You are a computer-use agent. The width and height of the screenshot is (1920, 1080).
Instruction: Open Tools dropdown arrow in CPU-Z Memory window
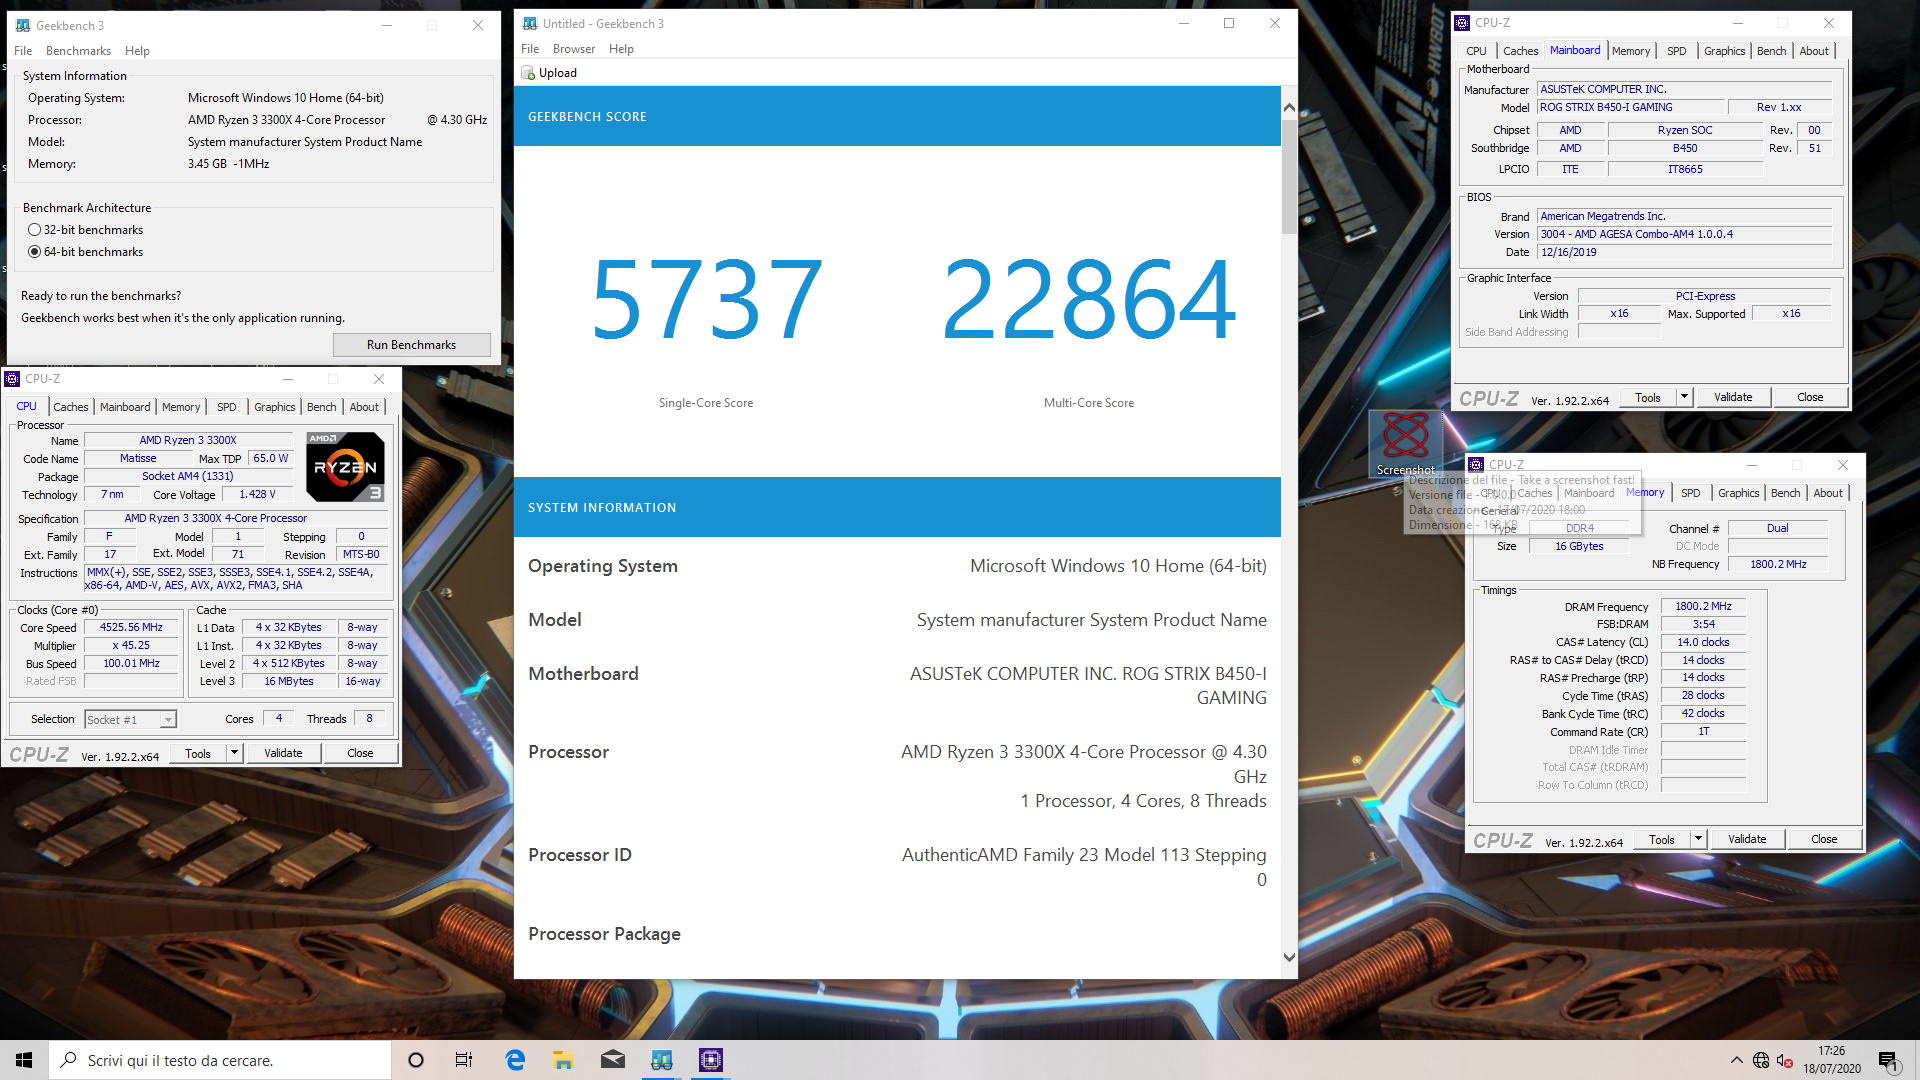pyautogui.click(x=1698, y=839)
